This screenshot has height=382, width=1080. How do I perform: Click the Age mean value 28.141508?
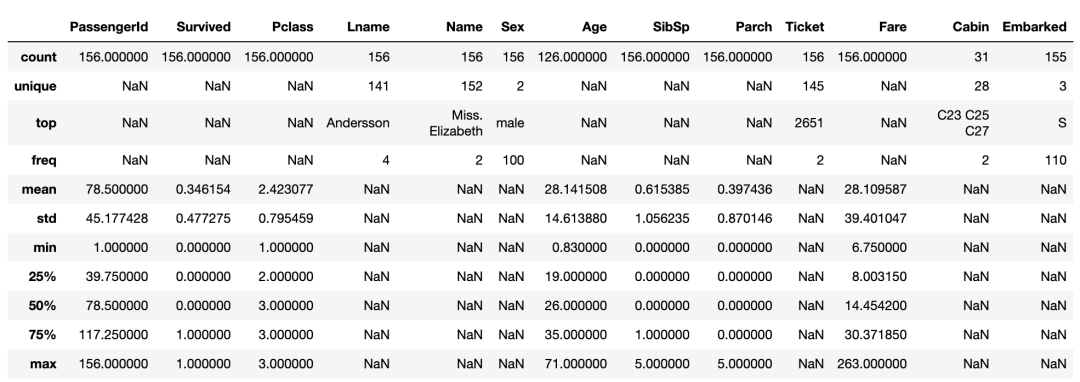click(x=572, y=189)
